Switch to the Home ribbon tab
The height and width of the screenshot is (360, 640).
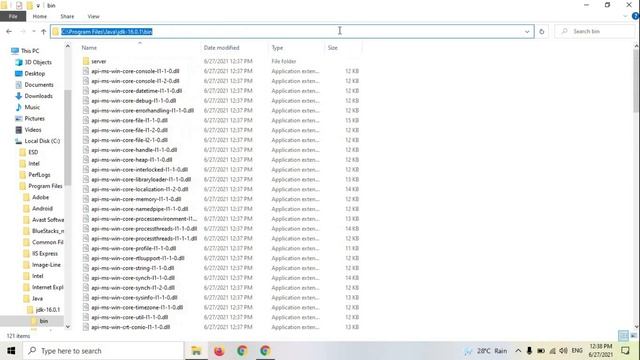tap(40, 16)
